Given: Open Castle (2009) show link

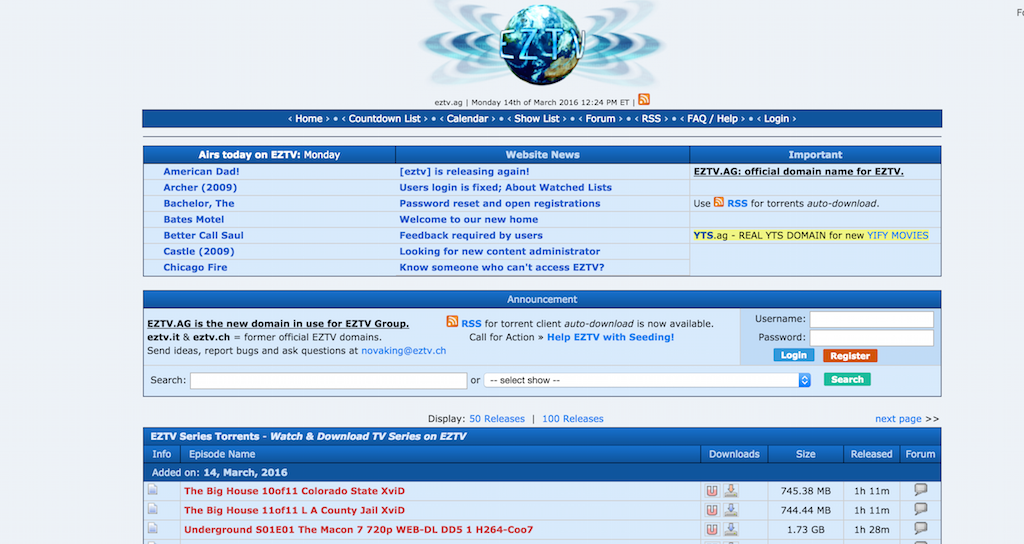Looking at the screenshot, I should 199,251.
